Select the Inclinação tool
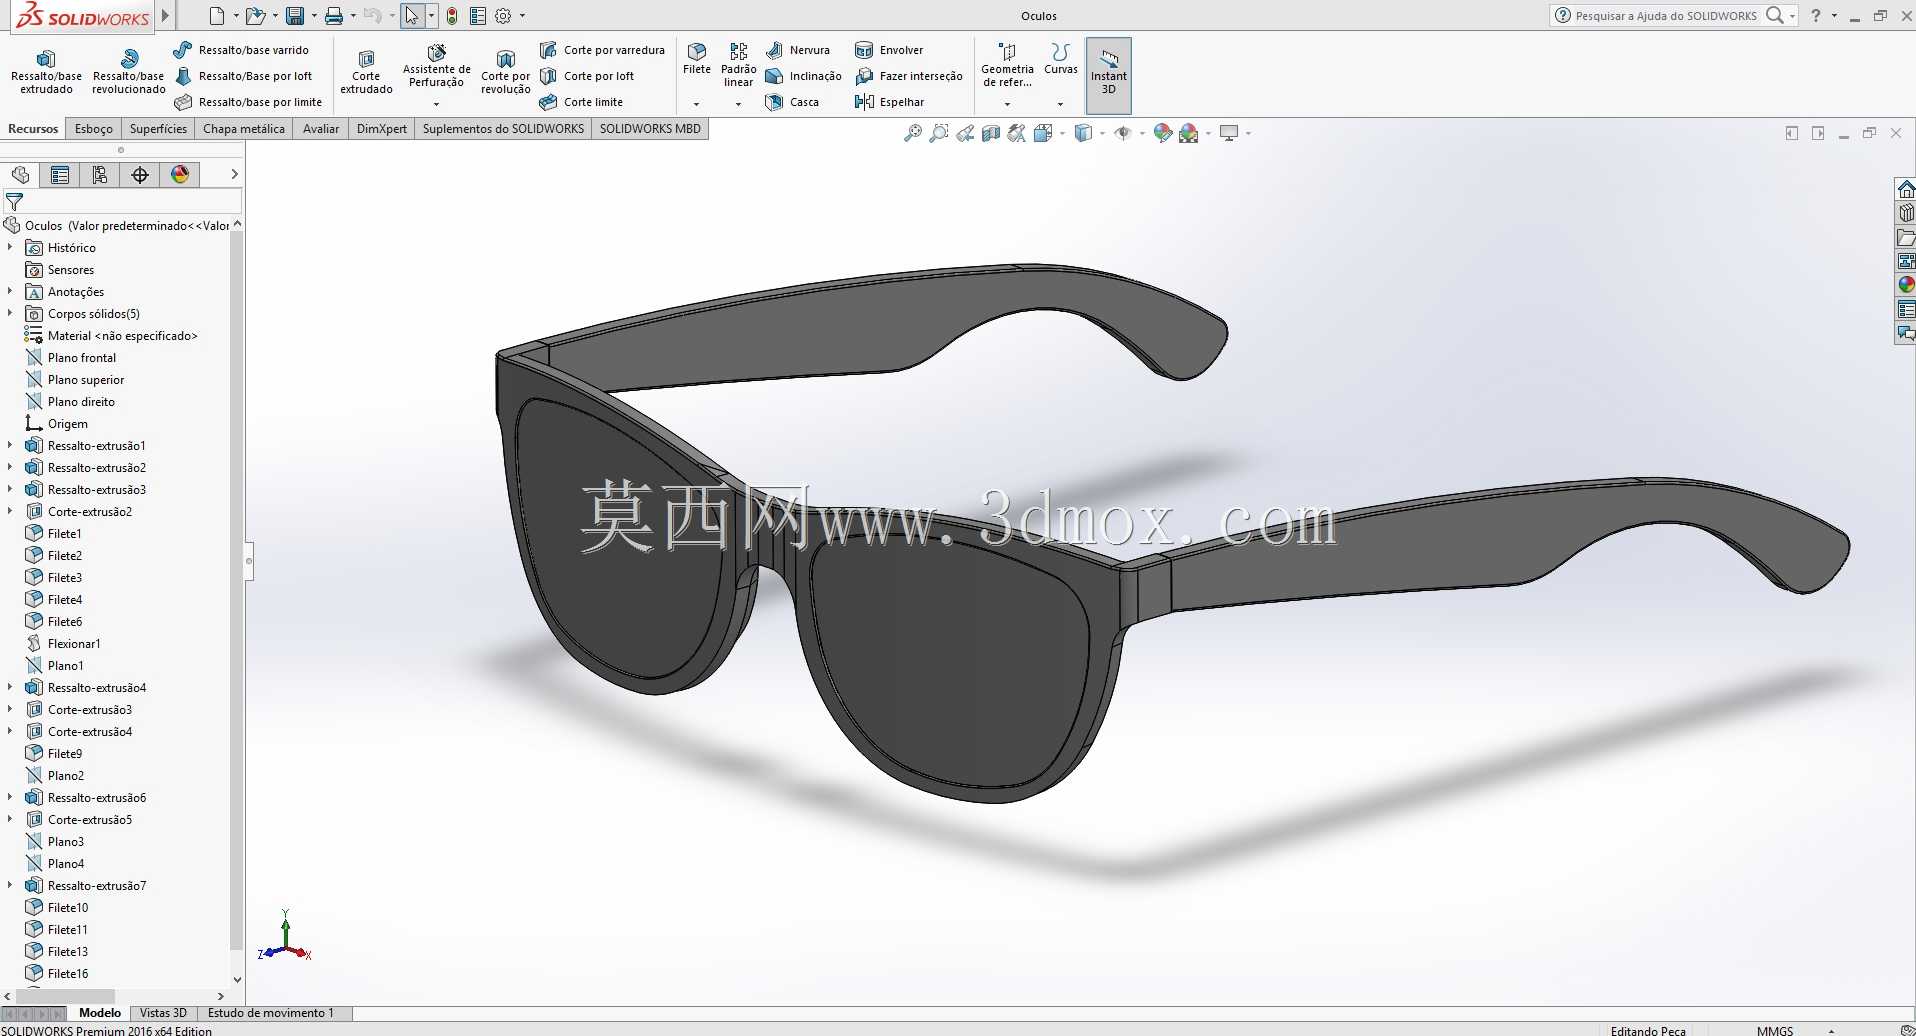Screen dimensions: 1916x1036 [803, 76]
